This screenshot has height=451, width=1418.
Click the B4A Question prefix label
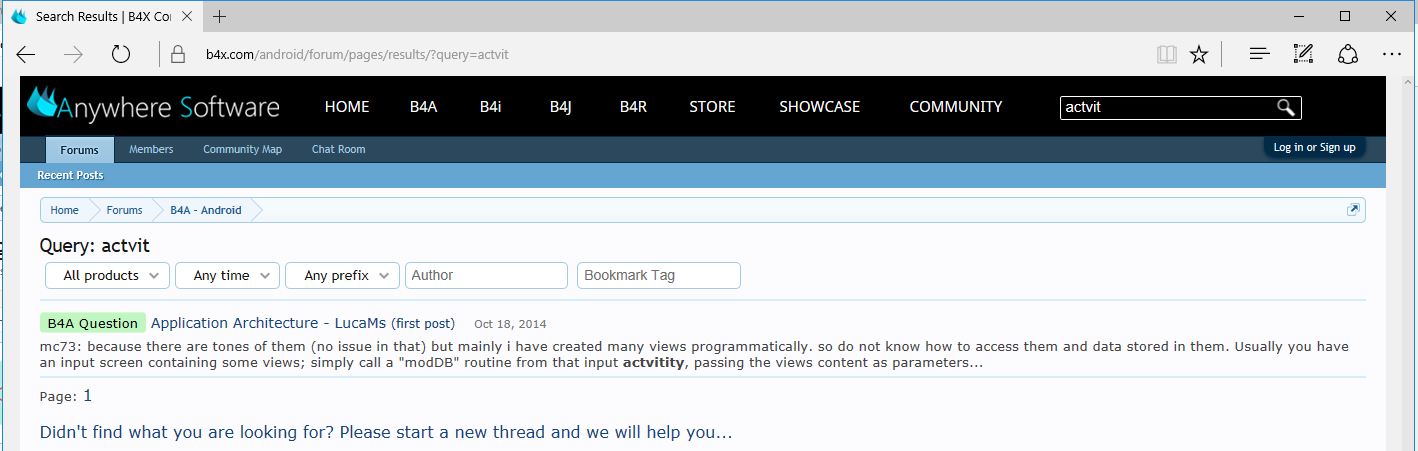[93, 323]
